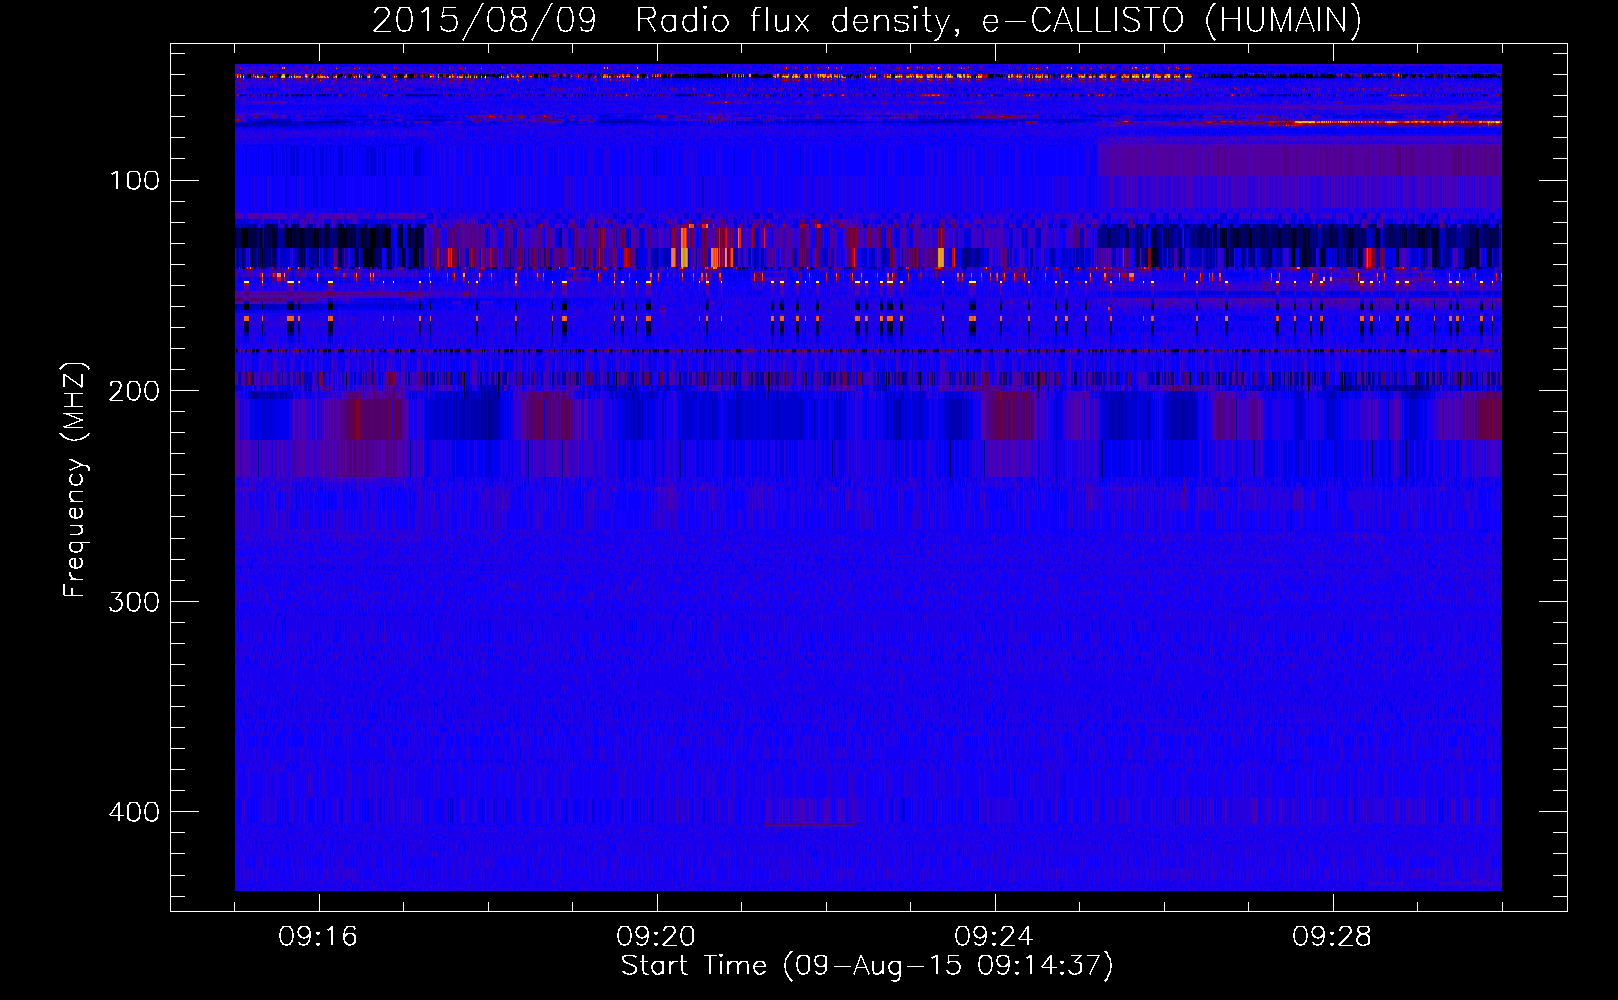Image resolution: width=1618 pixels, height=1000 pixels.
Task: Click the '09:28' time tick label
Action: pos(1332,937)
